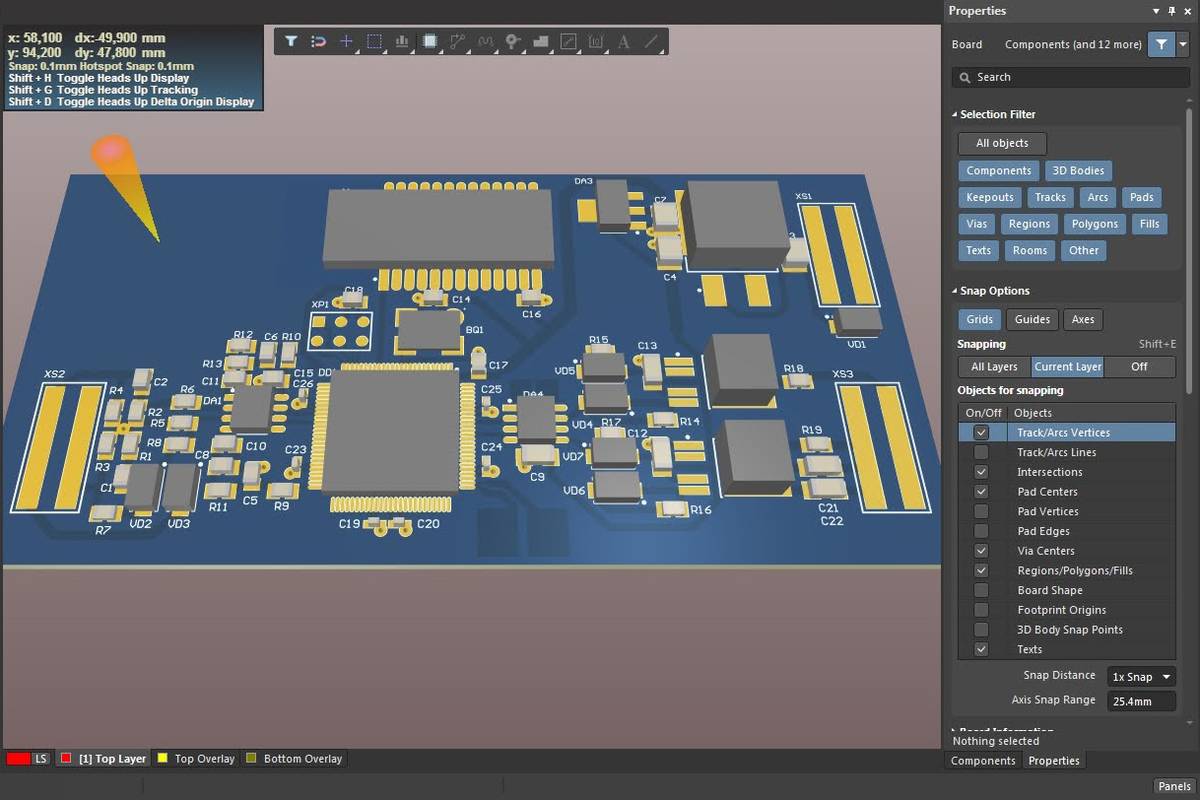Toggle Track/Arcs Vertices snapping checkbox
Screen dimensions: 1200x800
coord(981,433)
